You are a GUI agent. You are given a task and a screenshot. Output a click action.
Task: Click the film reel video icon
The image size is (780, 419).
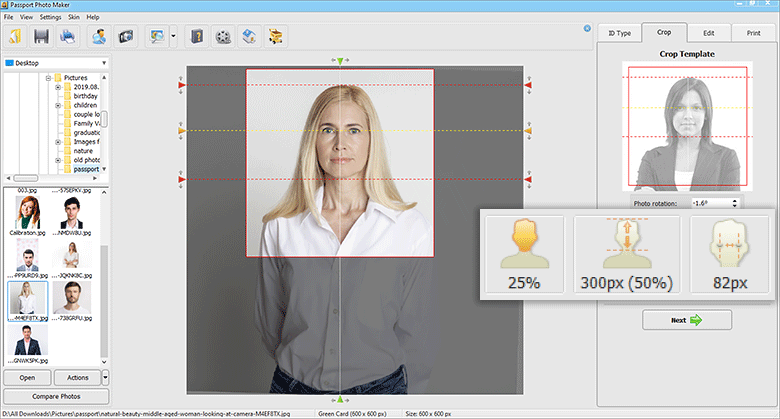click(x=223, y=36)
